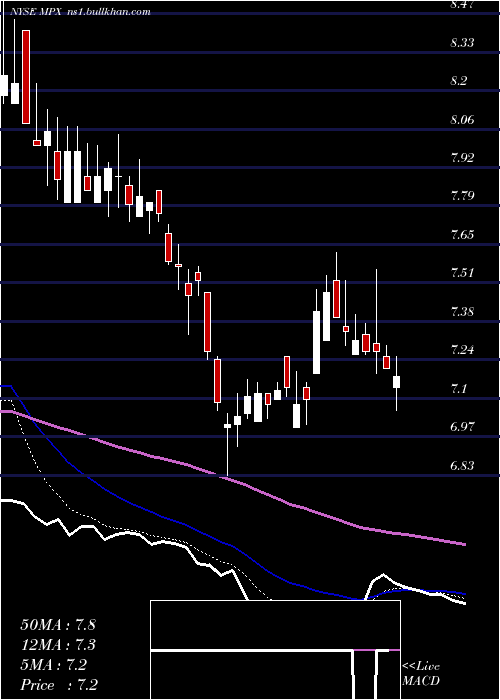The width and height of the screenshot is (500, 700).
Task: Click the 50MA : 7.8 legend entry
Action: click(x=58, y=625)
